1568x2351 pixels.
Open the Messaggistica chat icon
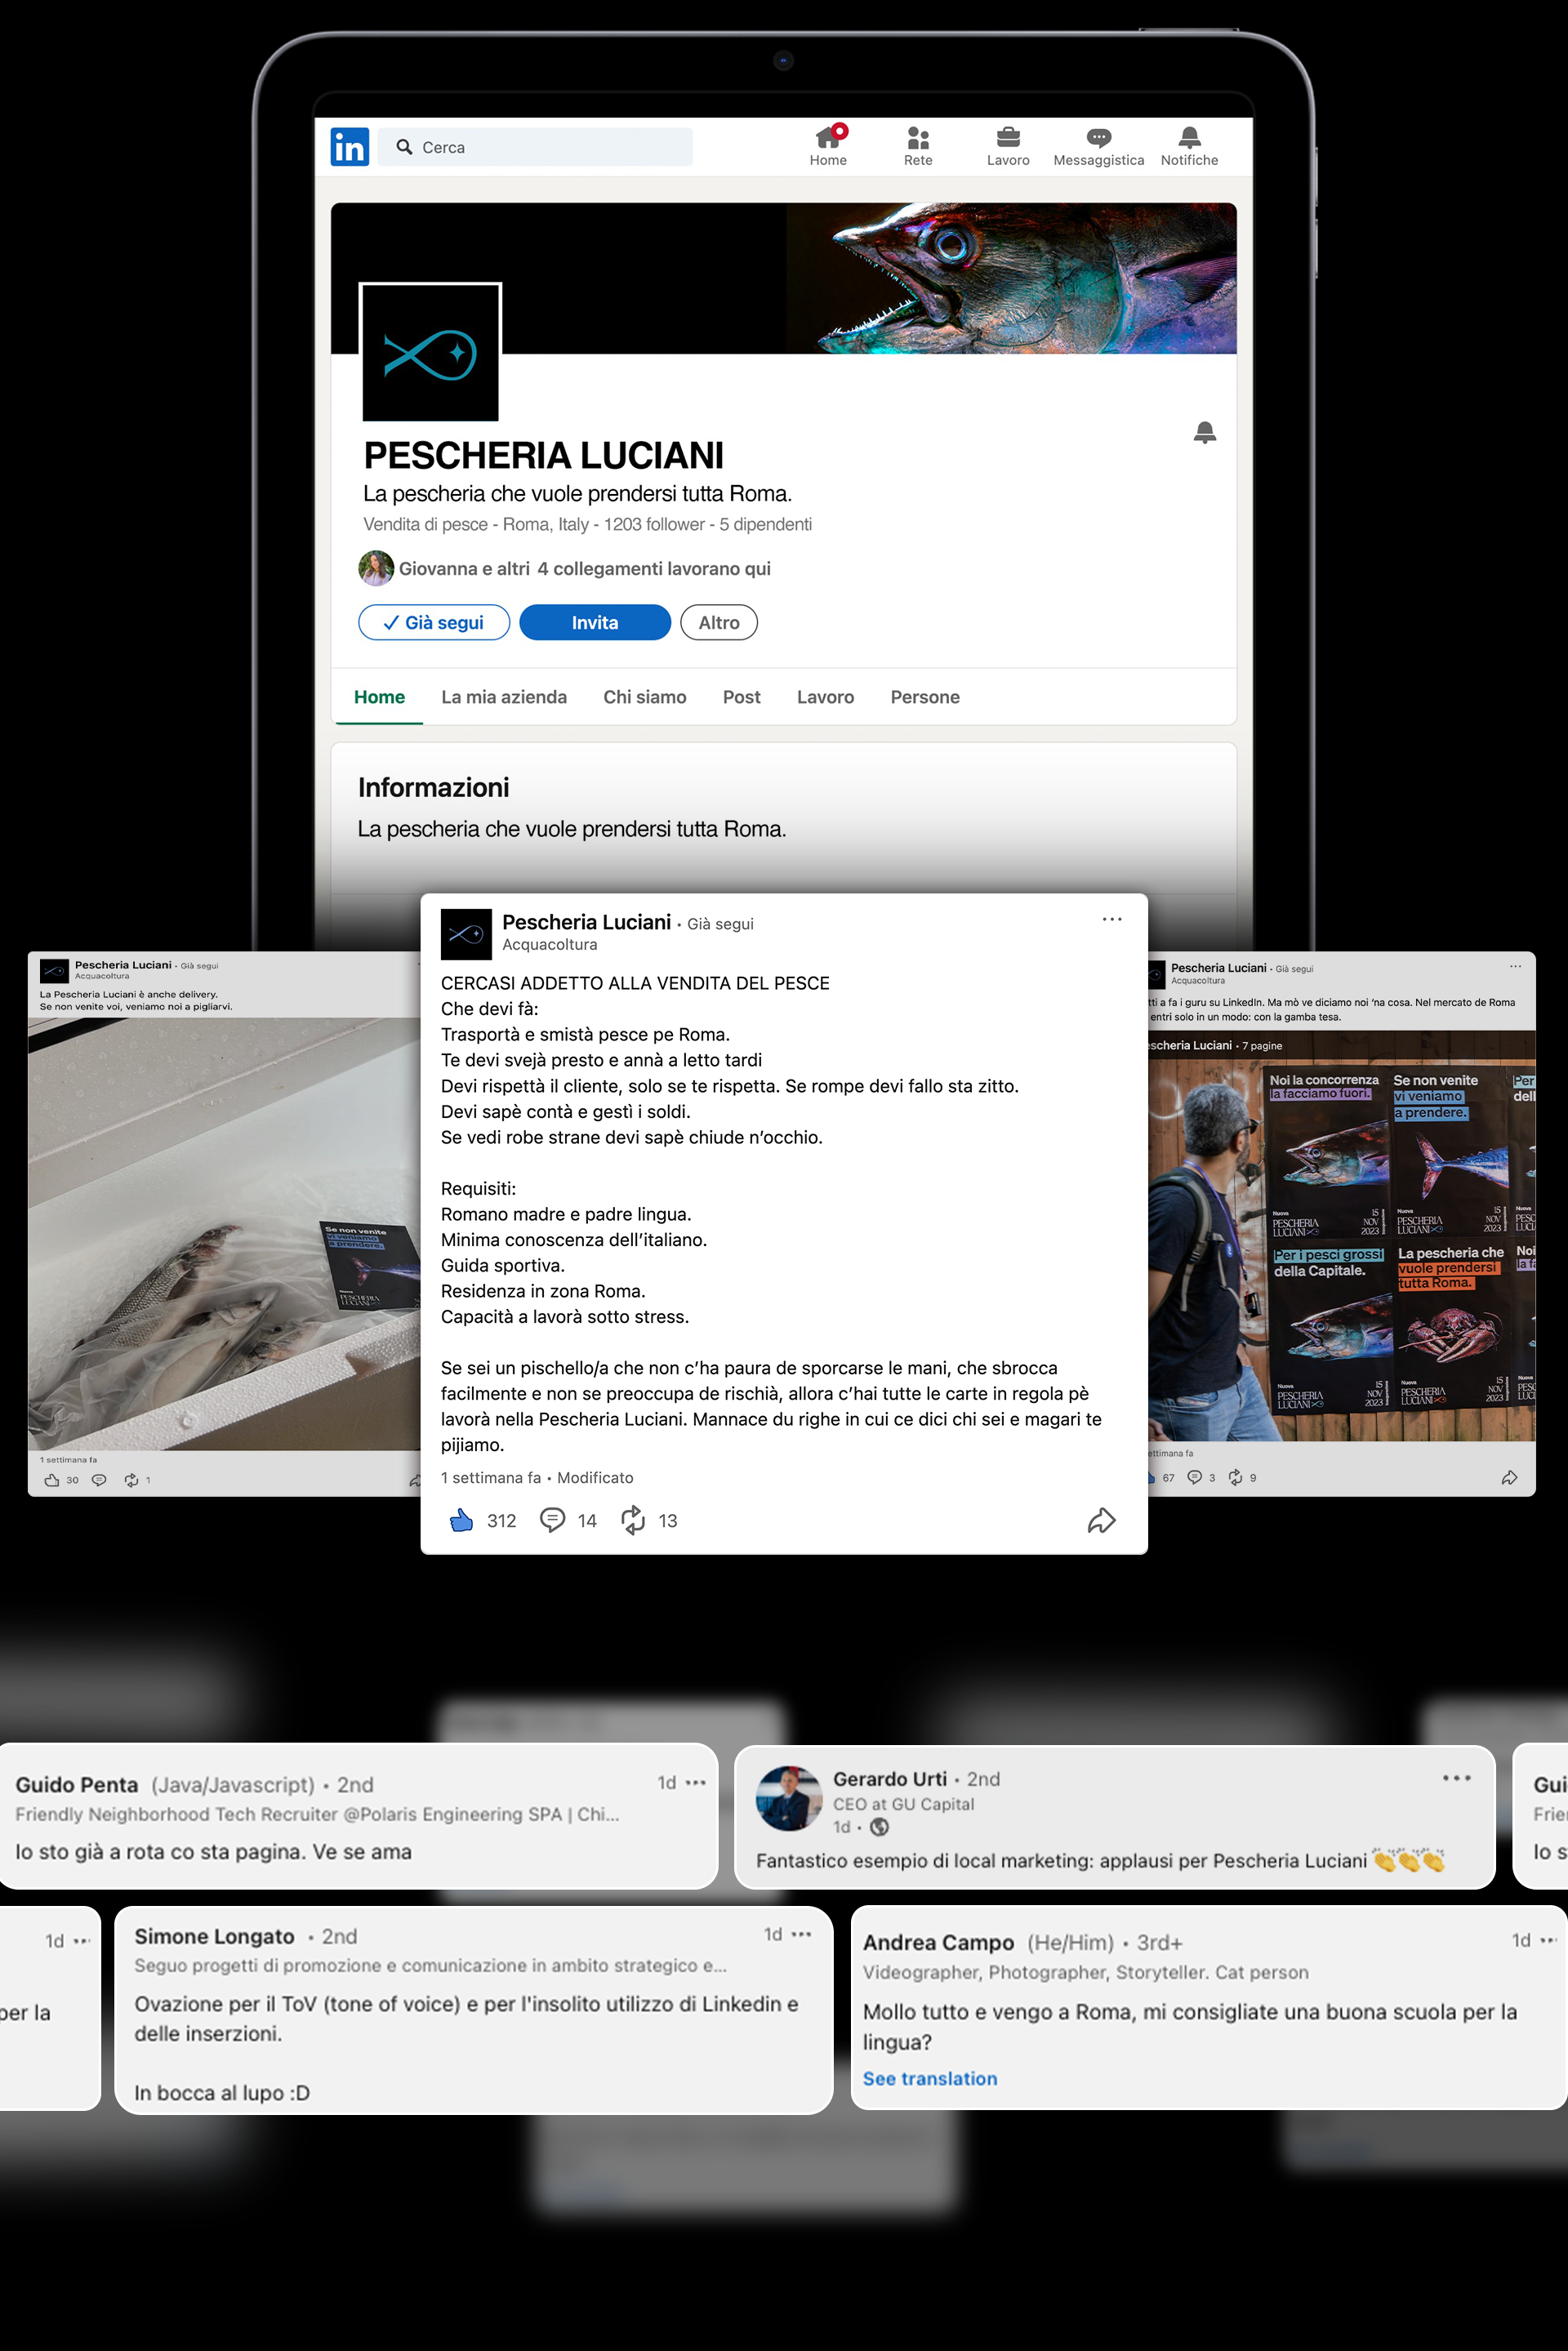coord(1098,146)
